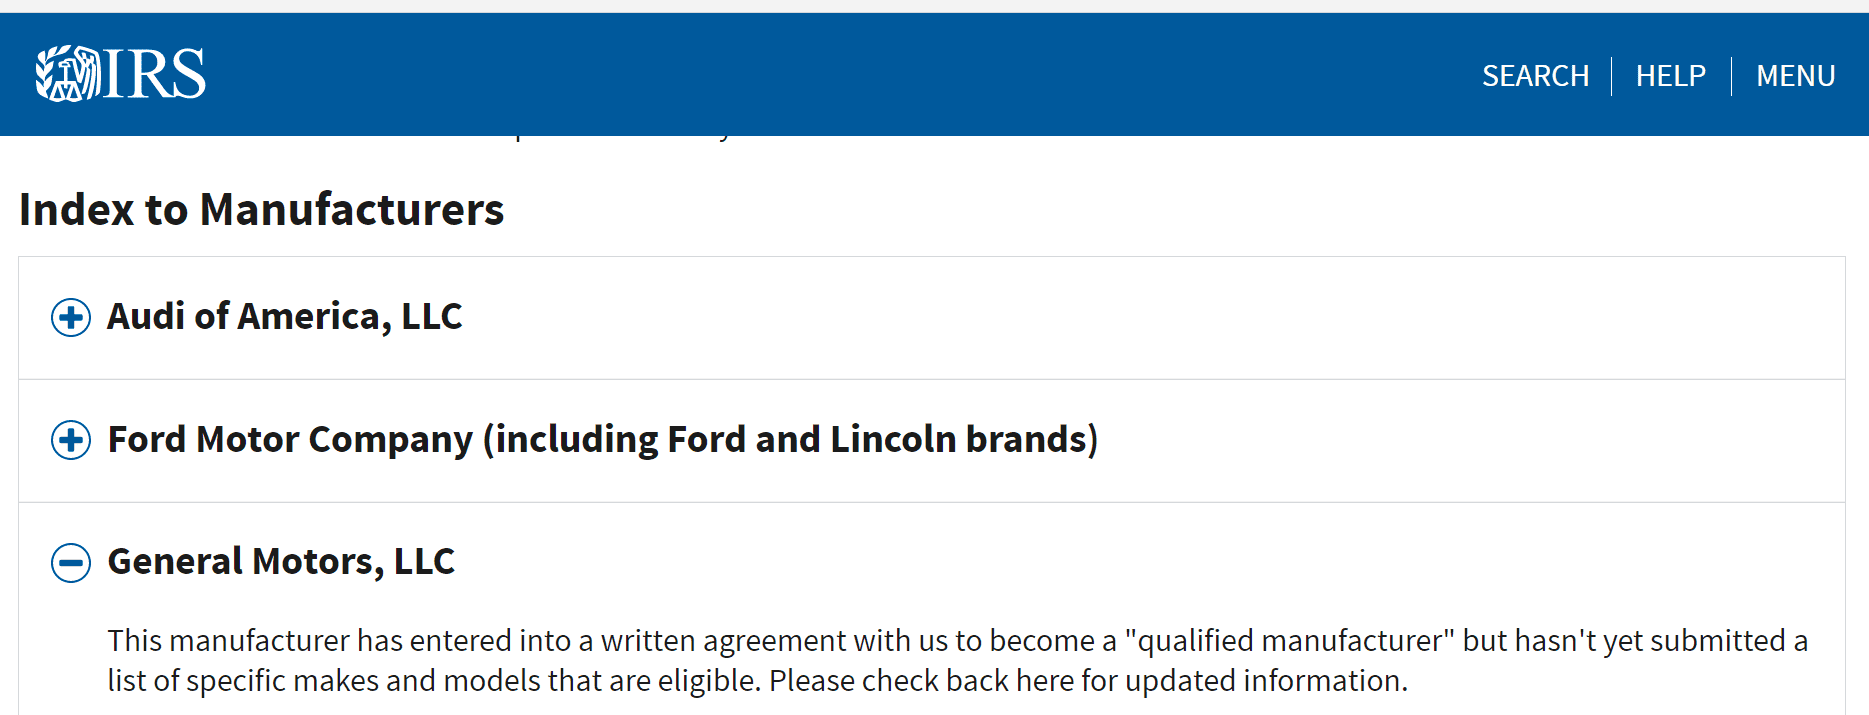Expand the Audi of America, LLC section title
Screen dimensions: 1869x715
click(x=284, y=317)
